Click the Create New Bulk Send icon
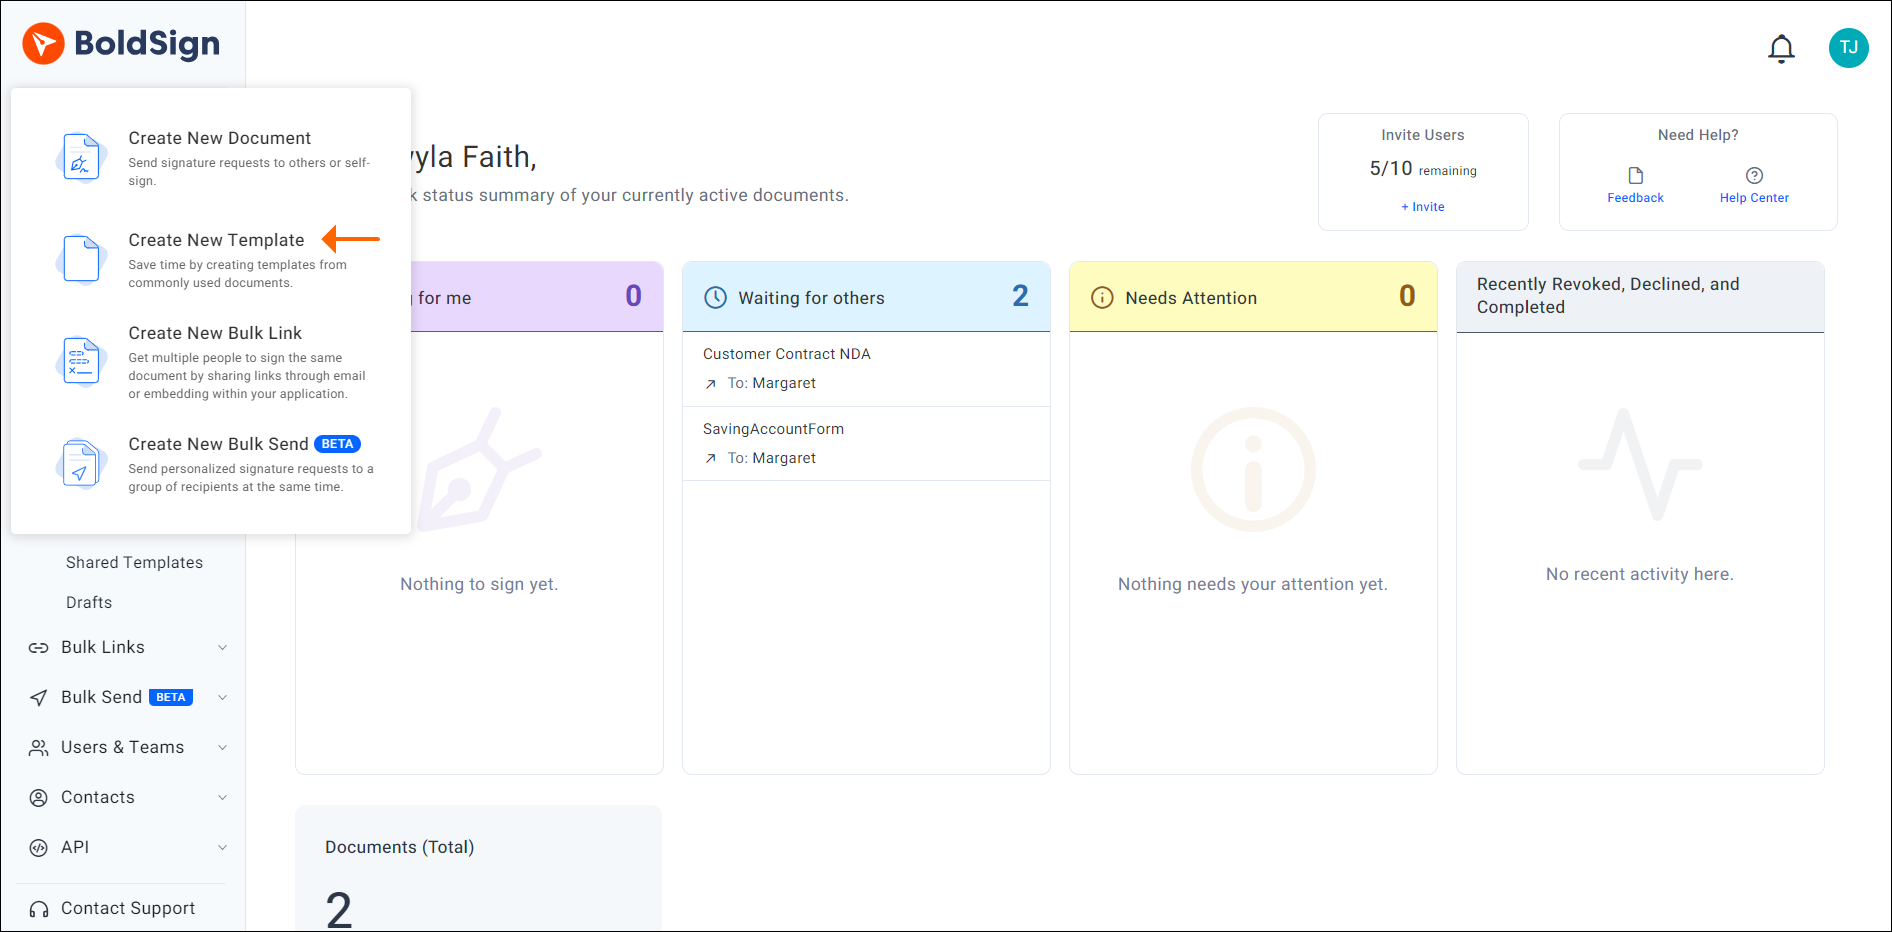 coord(81,463)
